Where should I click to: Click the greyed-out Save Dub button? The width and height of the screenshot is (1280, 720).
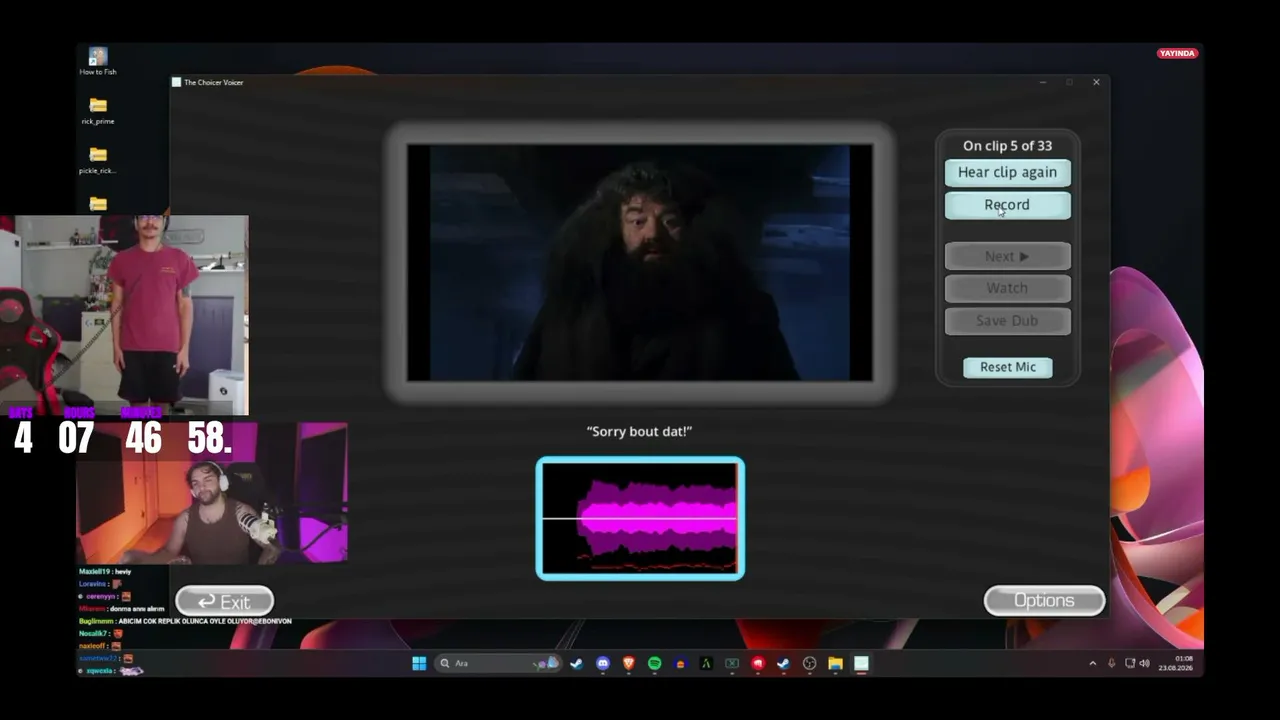pyautogui.click(x=1007, y=321)
